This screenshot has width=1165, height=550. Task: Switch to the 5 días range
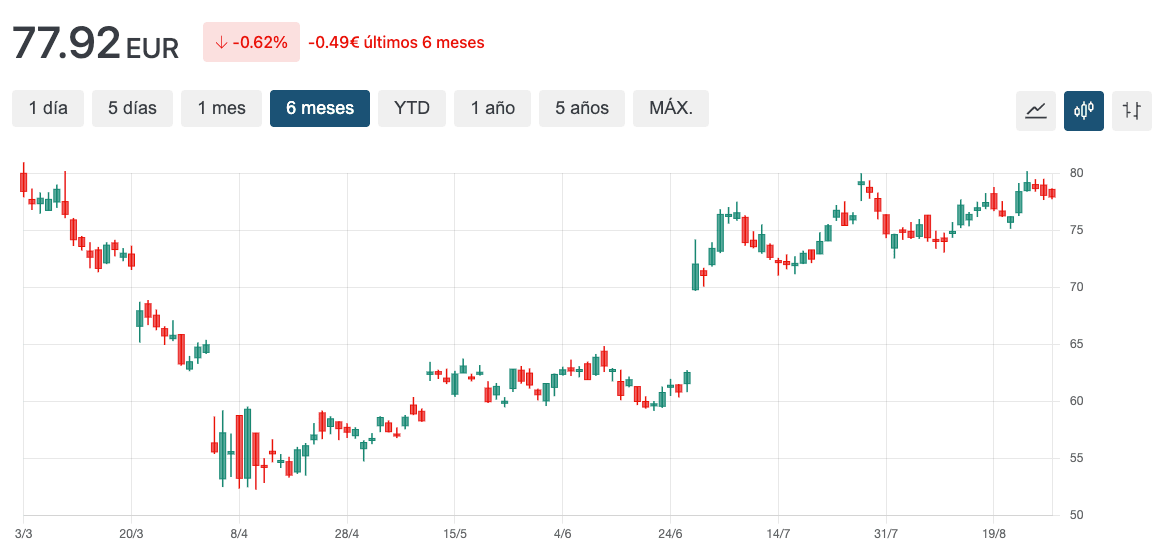tap(132, 108)
